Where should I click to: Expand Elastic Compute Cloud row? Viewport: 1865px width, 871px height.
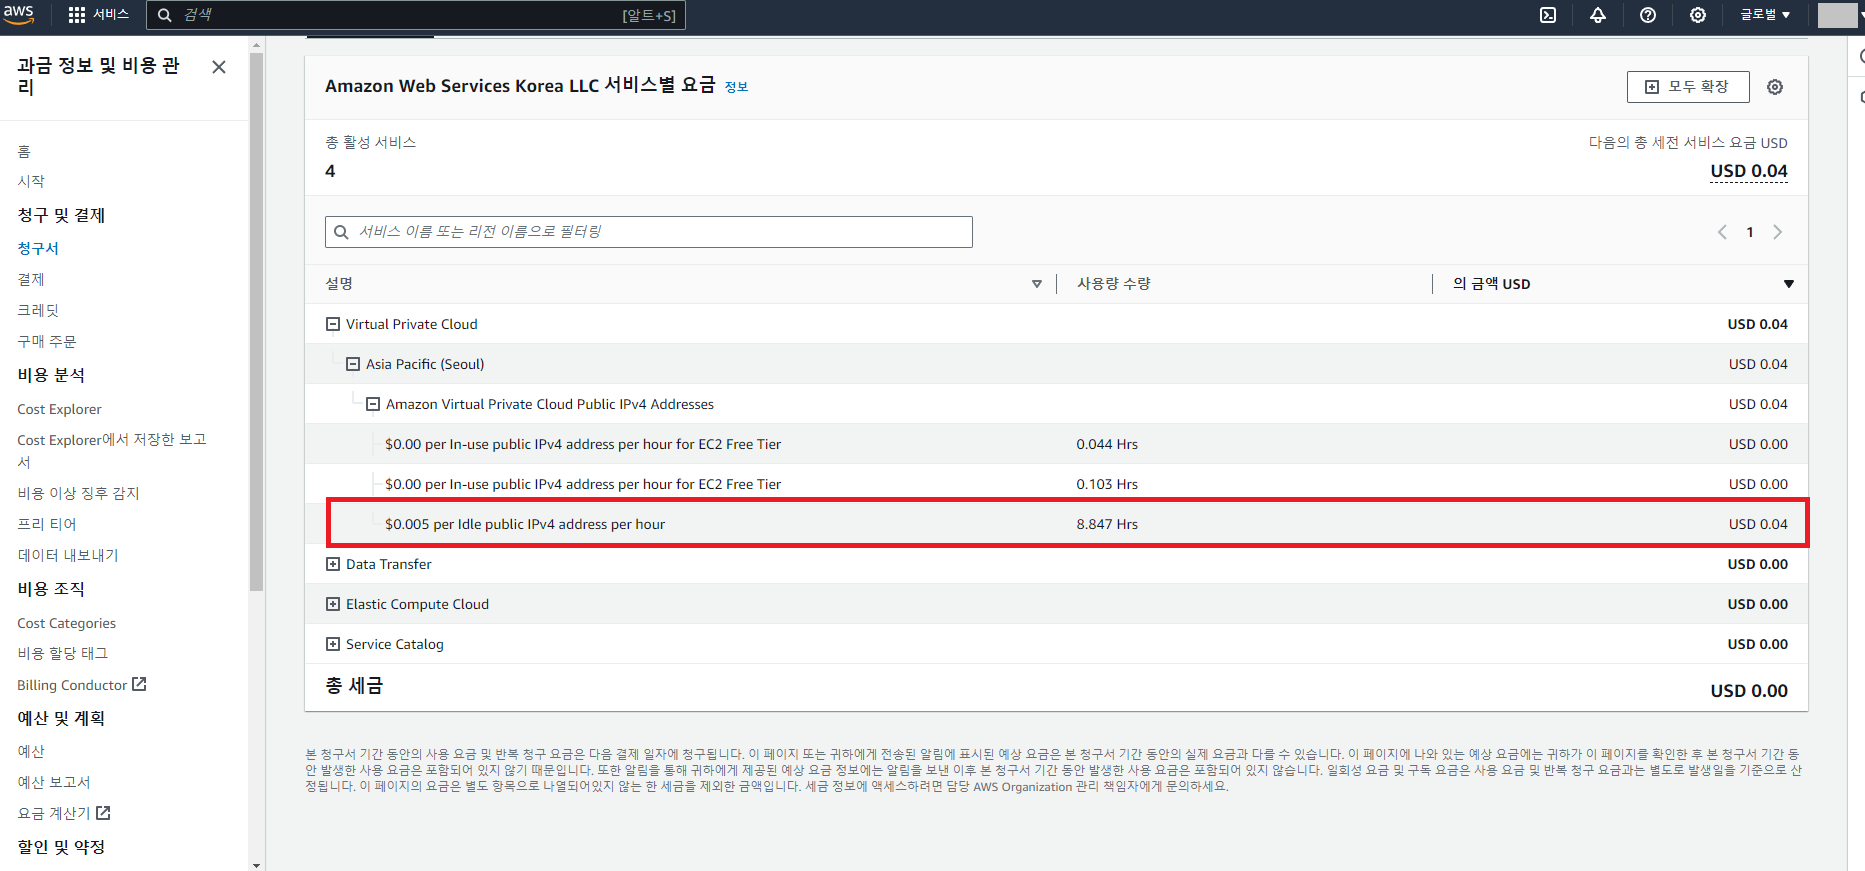333,604
